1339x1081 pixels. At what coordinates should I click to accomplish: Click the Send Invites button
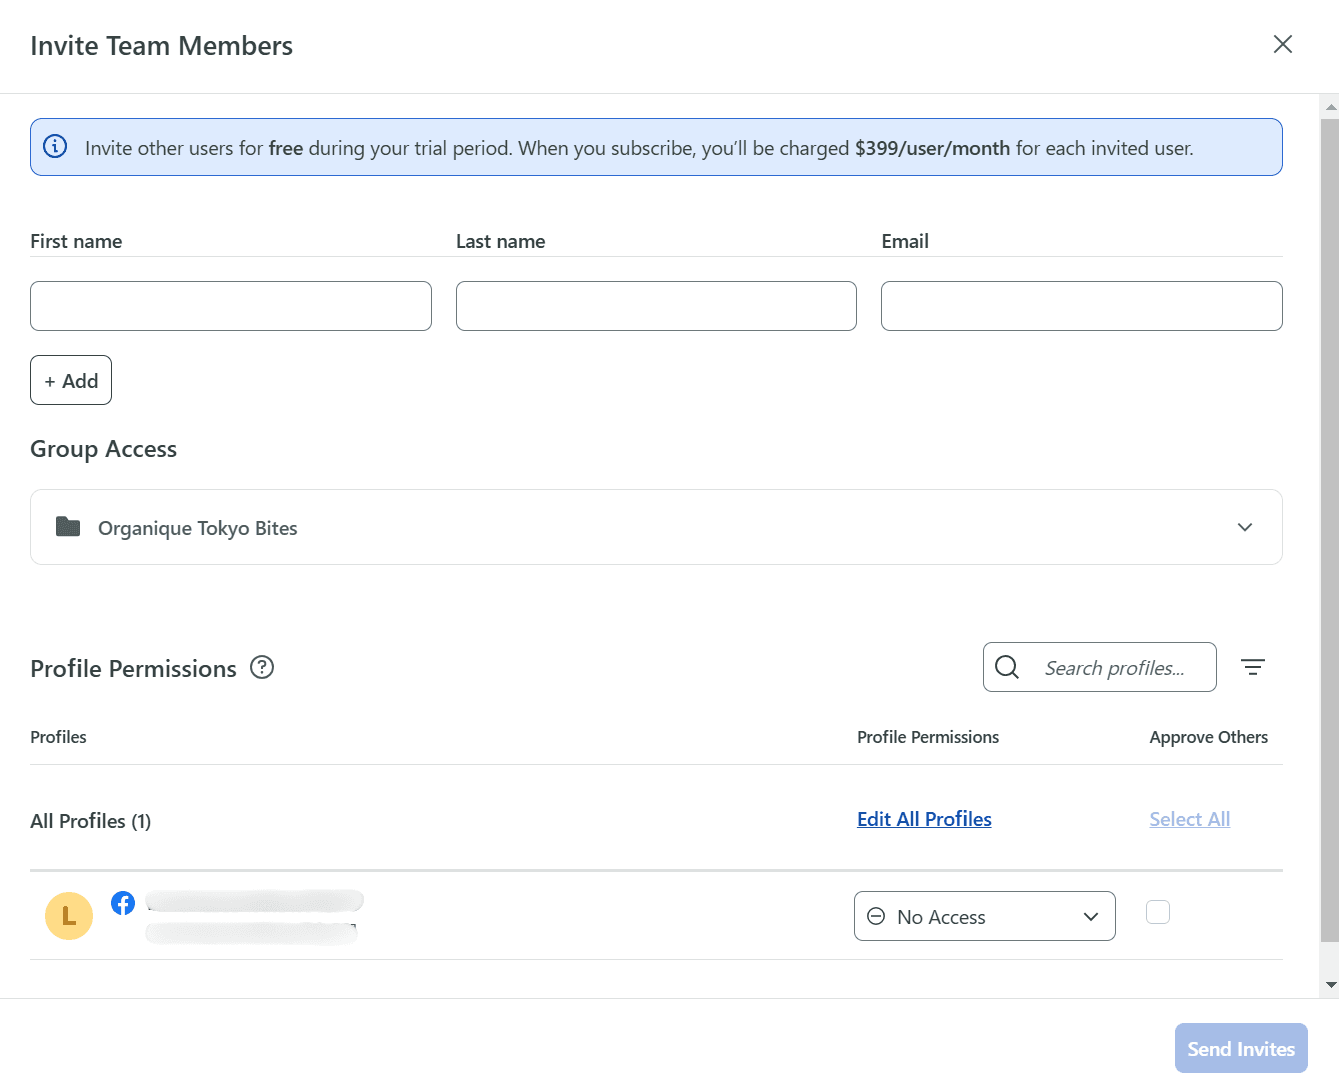click(1240, 1048)
